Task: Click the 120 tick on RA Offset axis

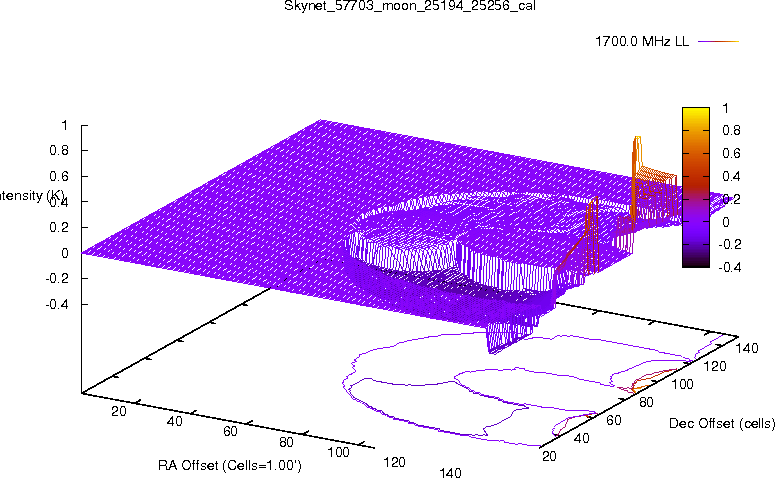Action: 394,463
